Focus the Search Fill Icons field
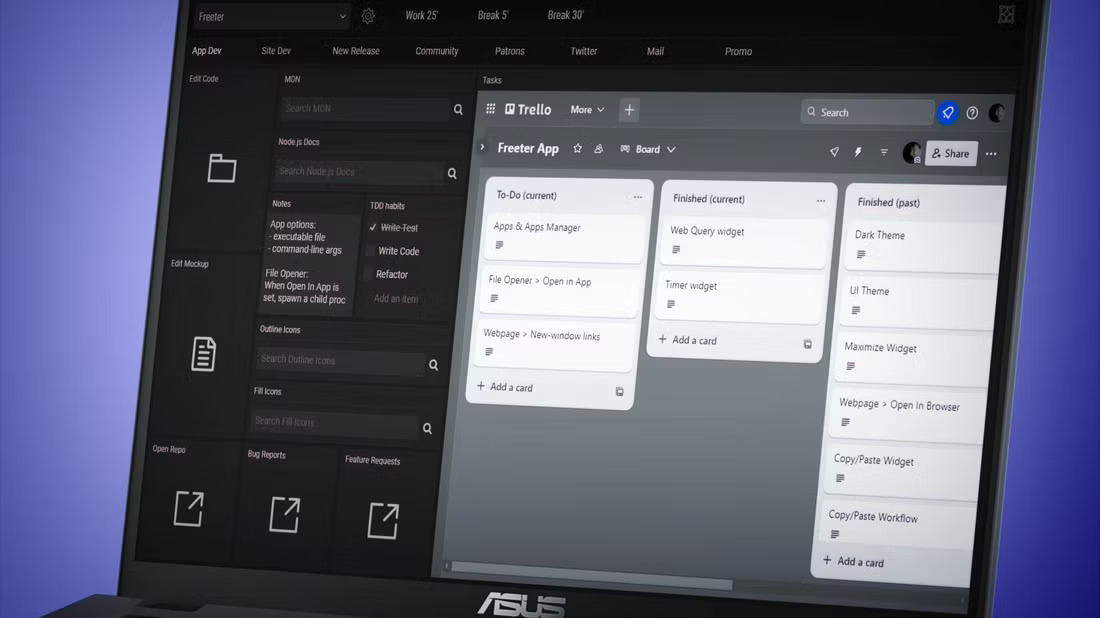1100x618 pixels. 335,422
